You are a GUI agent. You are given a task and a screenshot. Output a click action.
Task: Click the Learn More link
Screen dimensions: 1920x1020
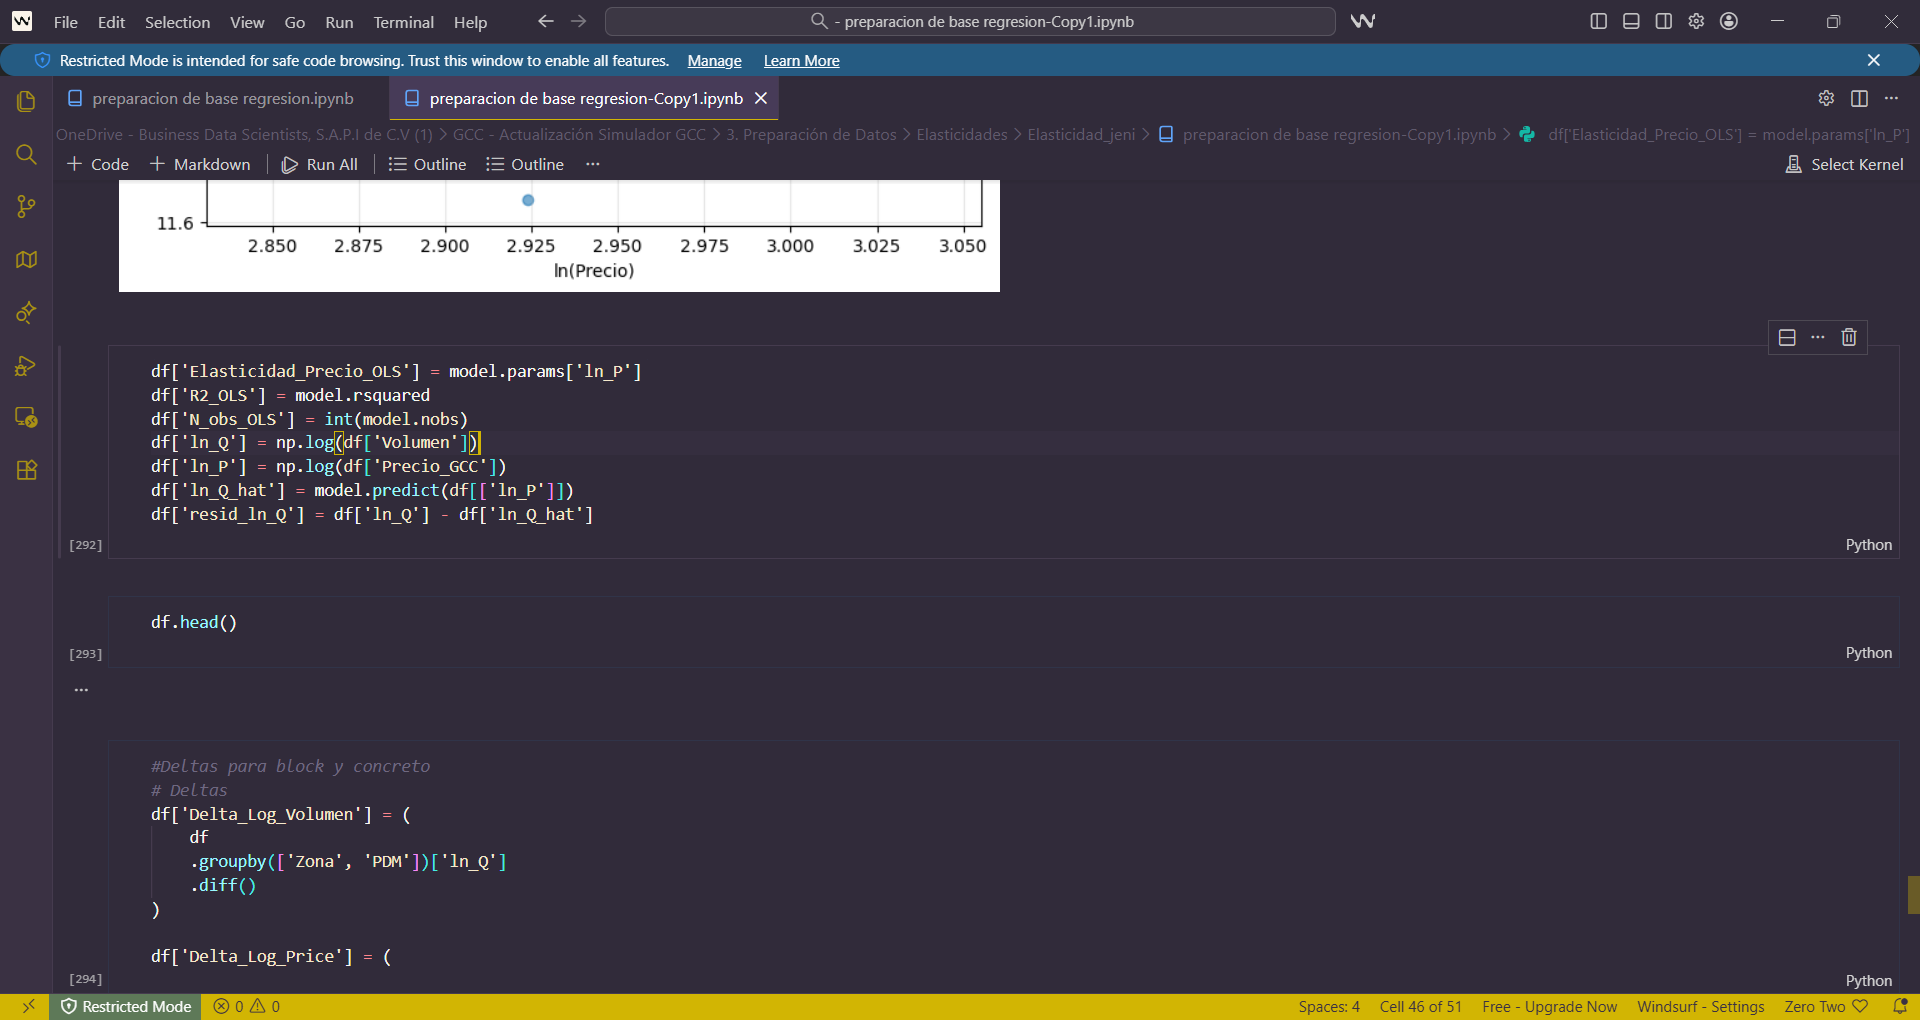coord(801,61)
